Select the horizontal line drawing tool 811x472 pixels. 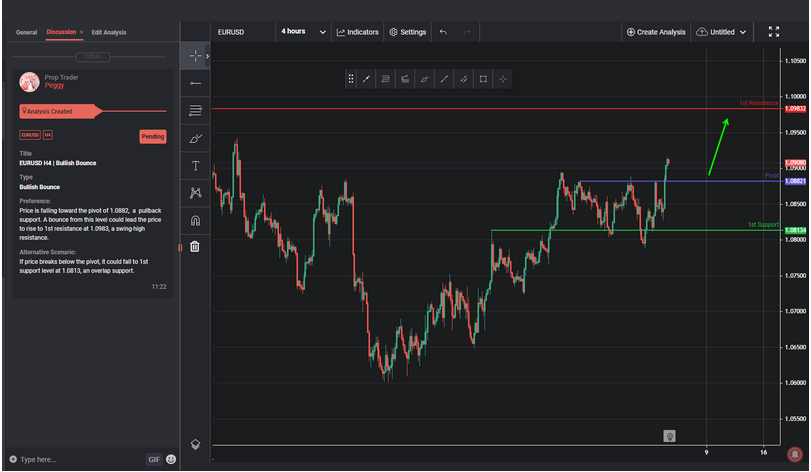195,83
